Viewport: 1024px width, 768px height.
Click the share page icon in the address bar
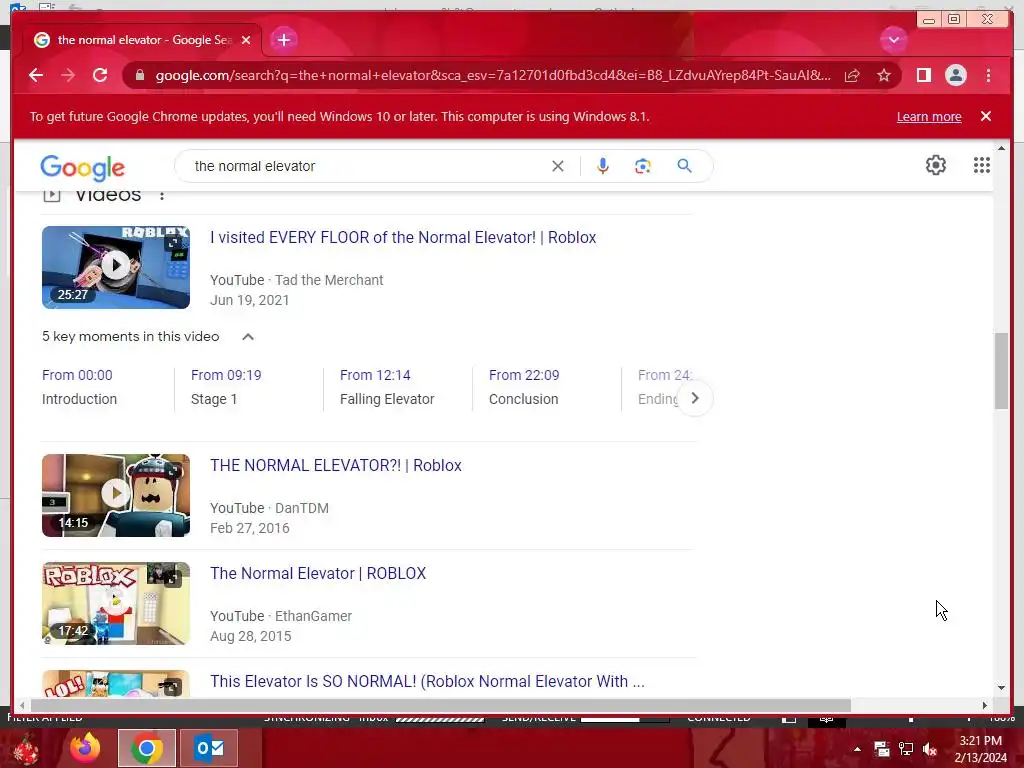(852, 75)
